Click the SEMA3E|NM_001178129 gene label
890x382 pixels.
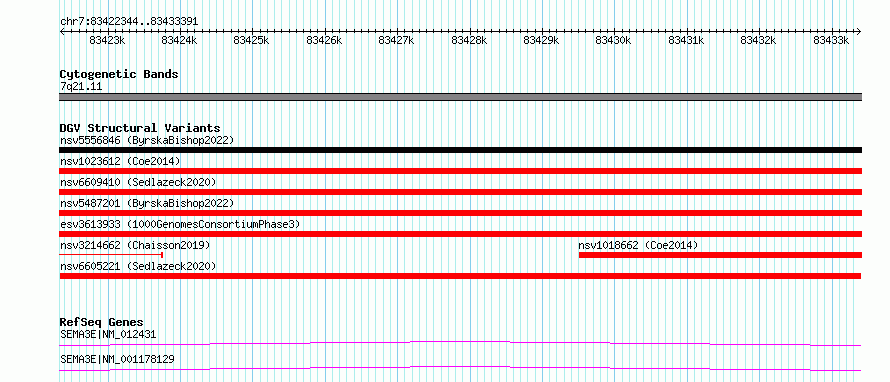[x=117, y=359]
